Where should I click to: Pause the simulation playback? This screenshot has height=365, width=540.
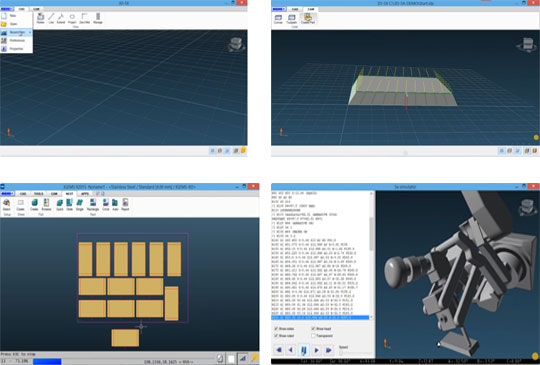click(x=303, y=350)
